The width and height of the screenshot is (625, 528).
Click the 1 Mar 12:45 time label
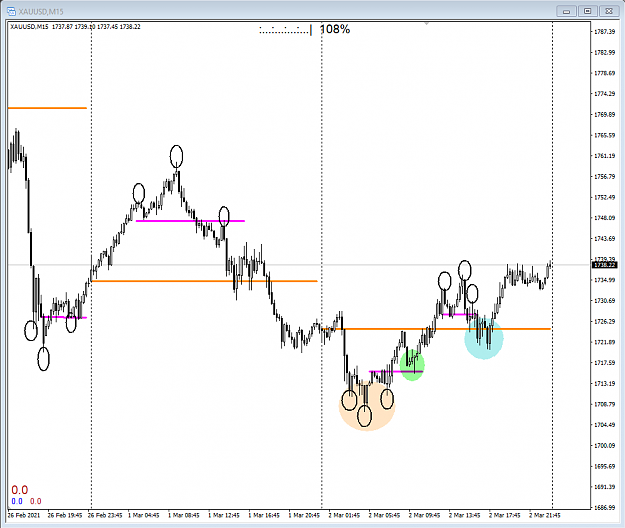(224, 515)
